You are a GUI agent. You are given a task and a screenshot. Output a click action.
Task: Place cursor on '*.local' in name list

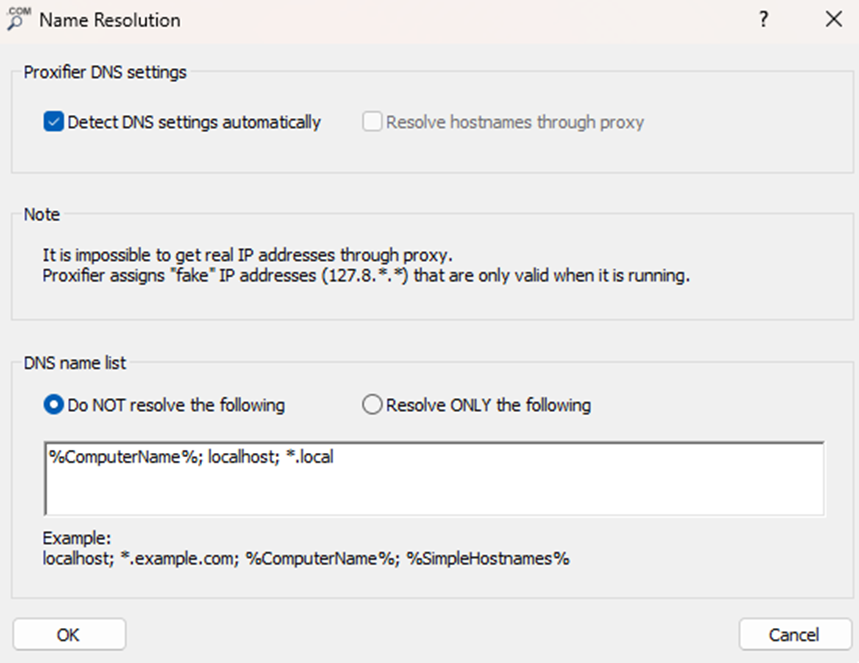310,457
